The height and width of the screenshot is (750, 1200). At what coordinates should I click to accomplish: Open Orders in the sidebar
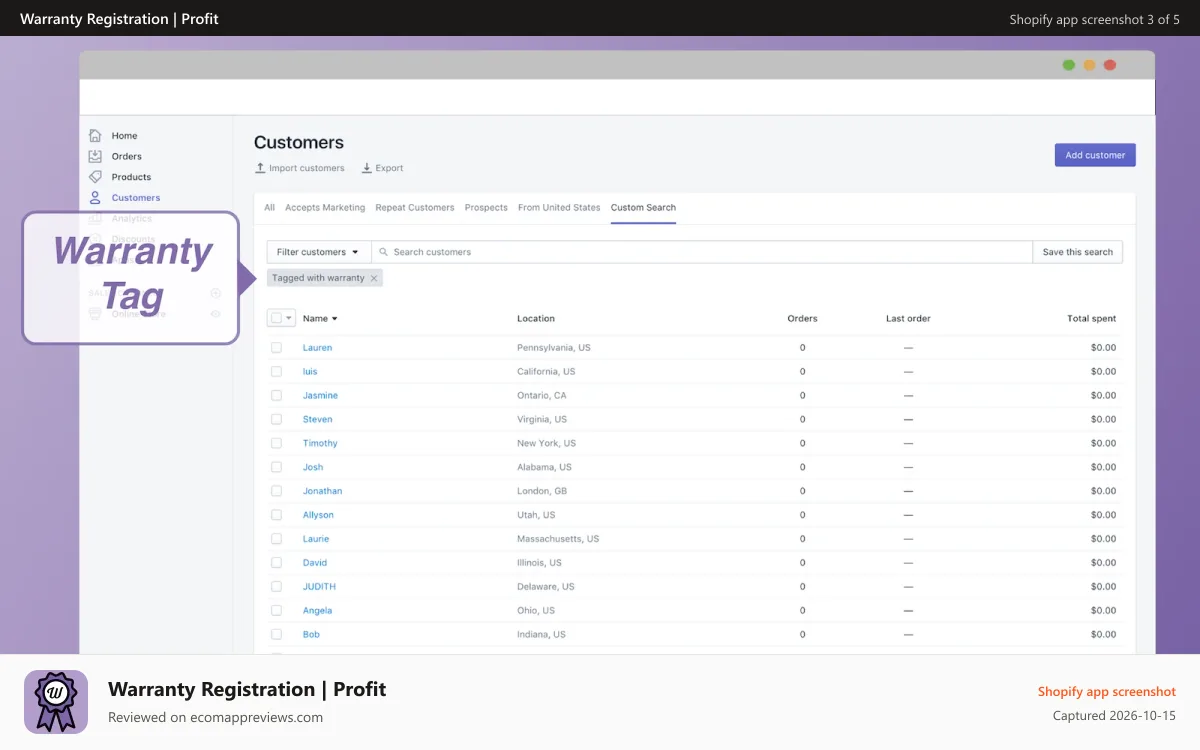(x=127, y=157)
